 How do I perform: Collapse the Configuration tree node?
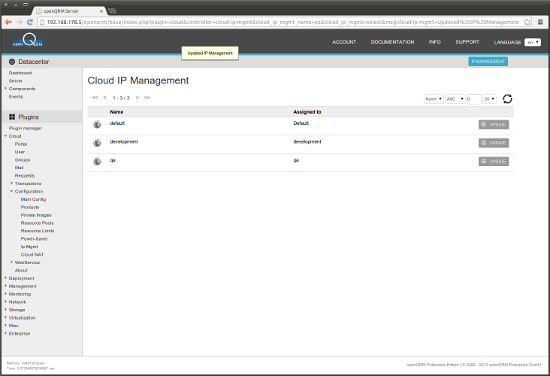12,191
